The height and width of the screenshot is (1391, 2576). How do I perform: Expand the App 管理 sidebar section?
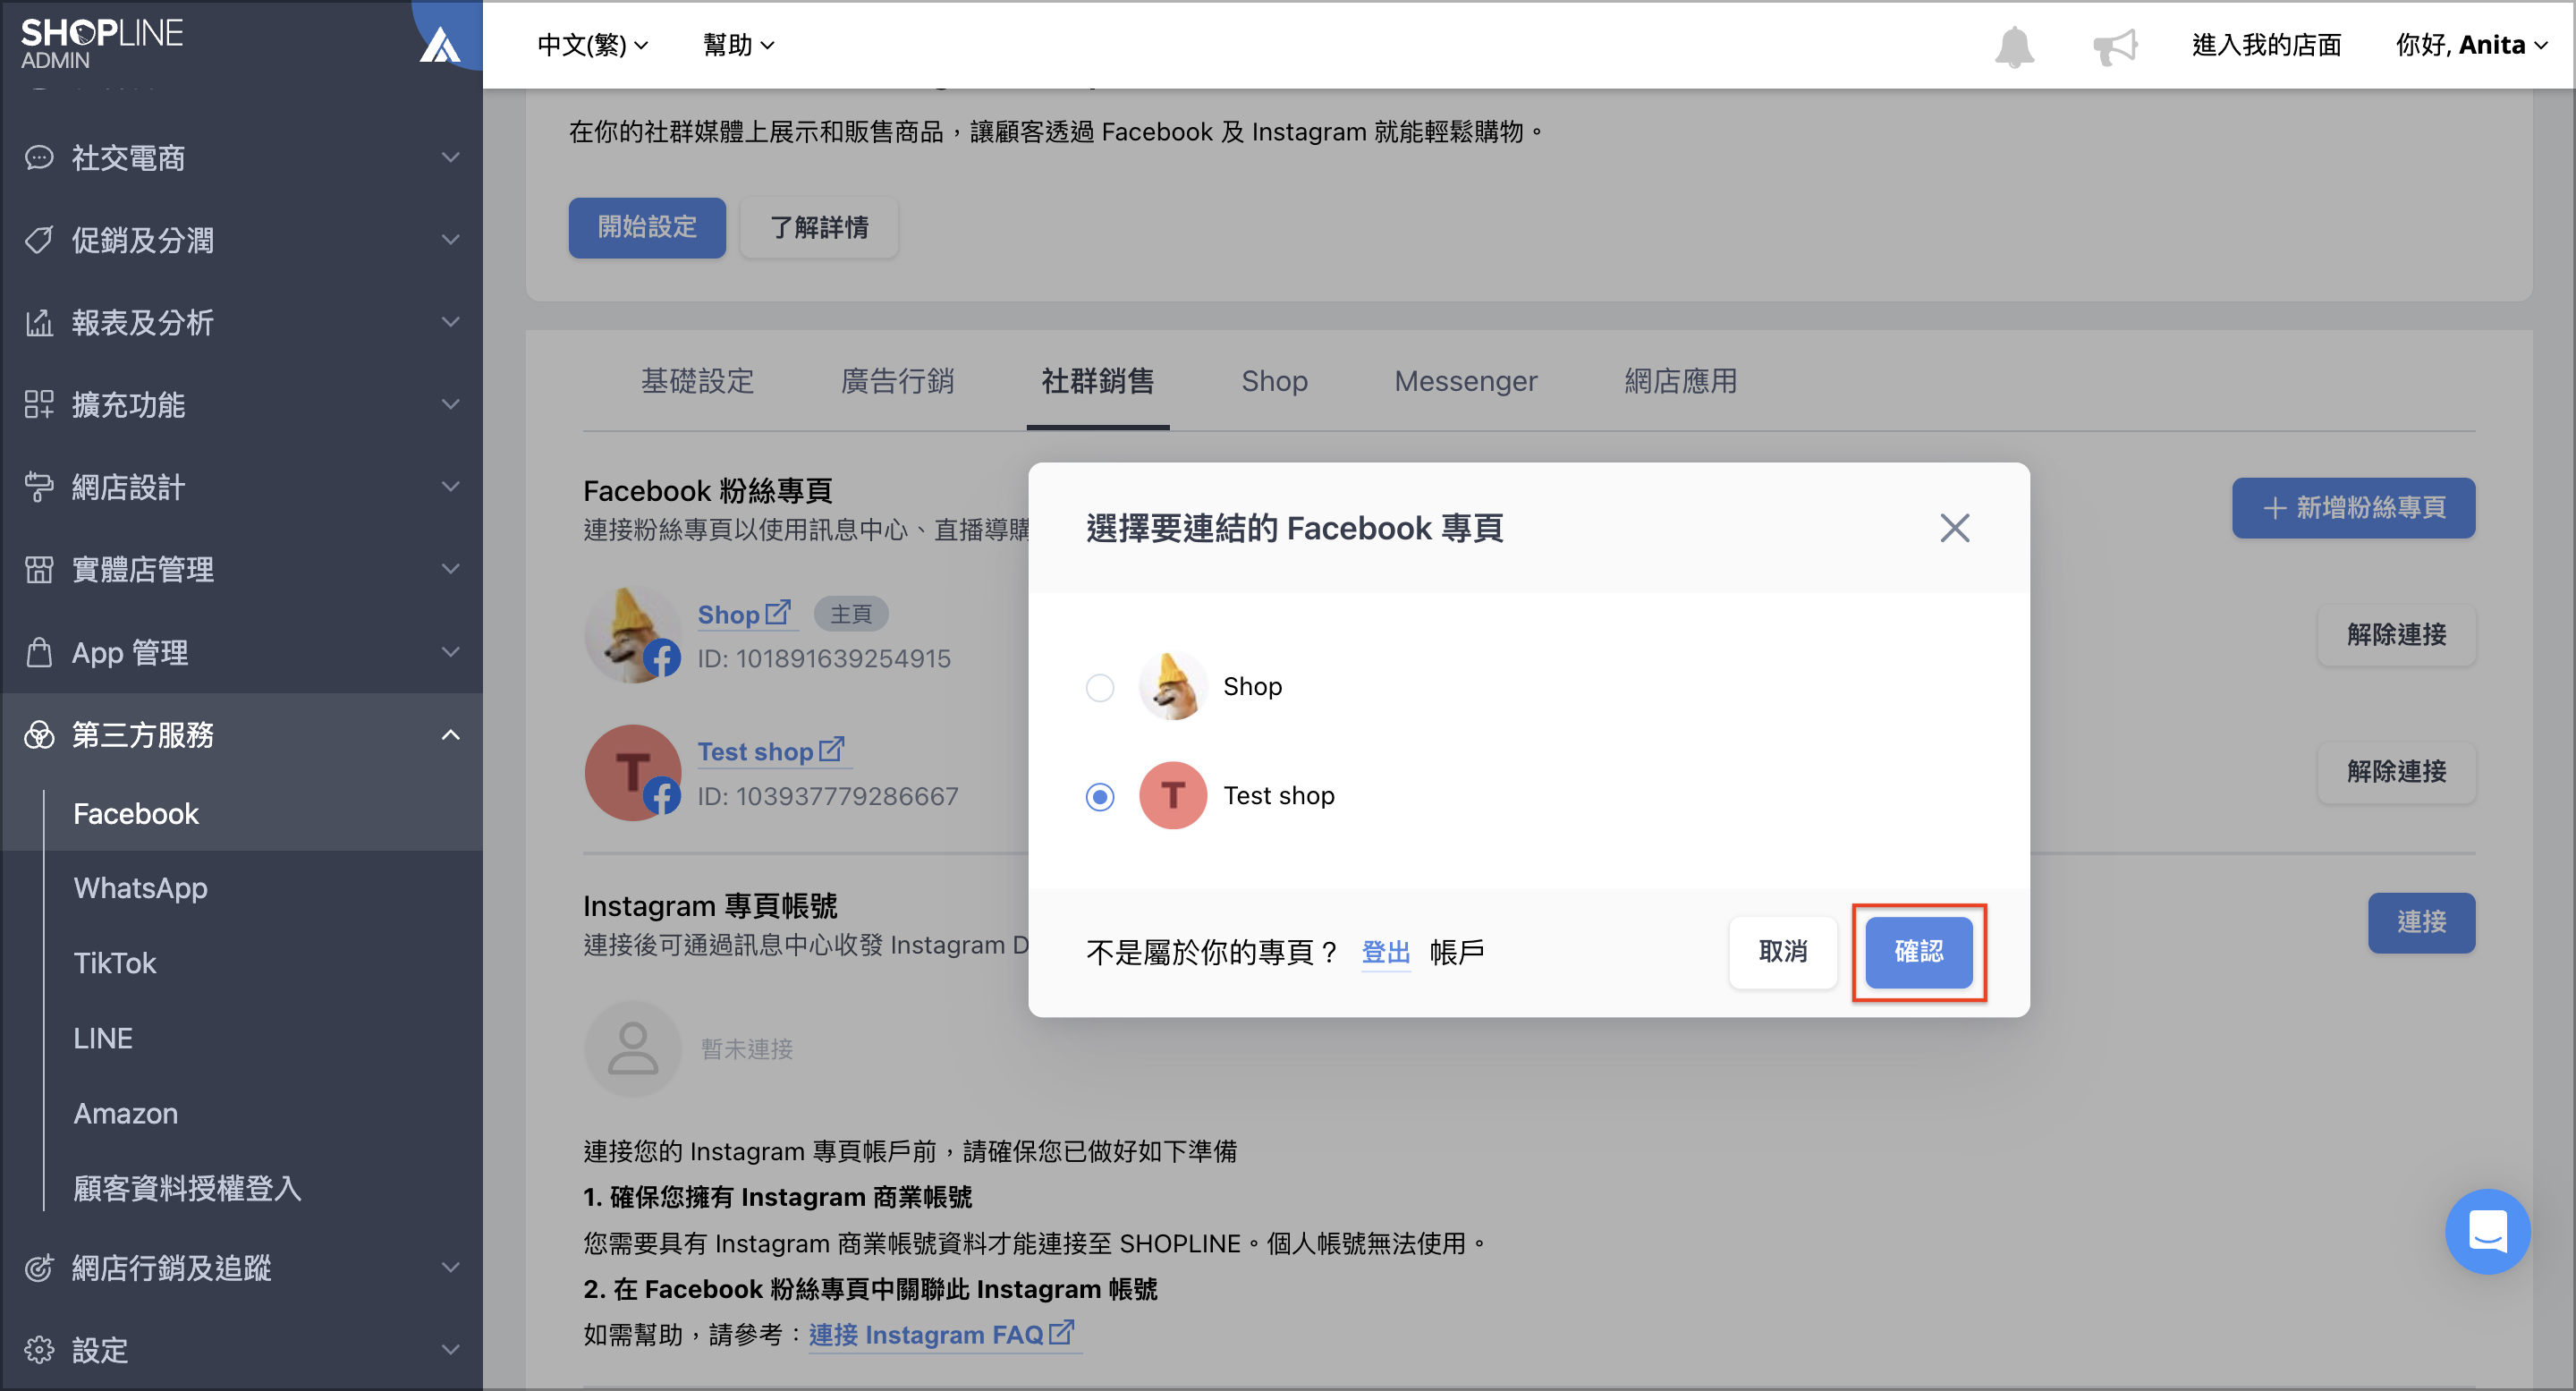(241, 652)
